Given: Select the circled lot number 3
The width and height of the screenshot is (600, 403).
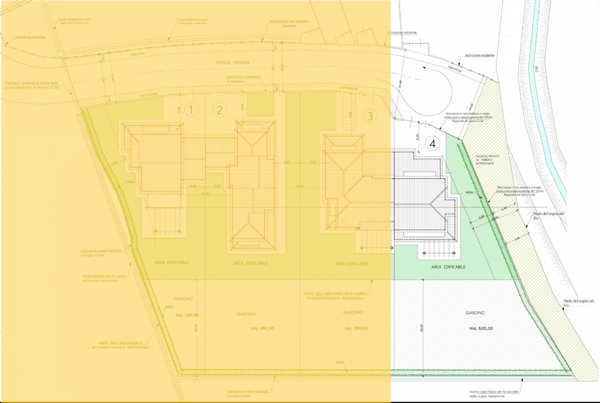Looking at the screenshot, I should click(370, 115).
